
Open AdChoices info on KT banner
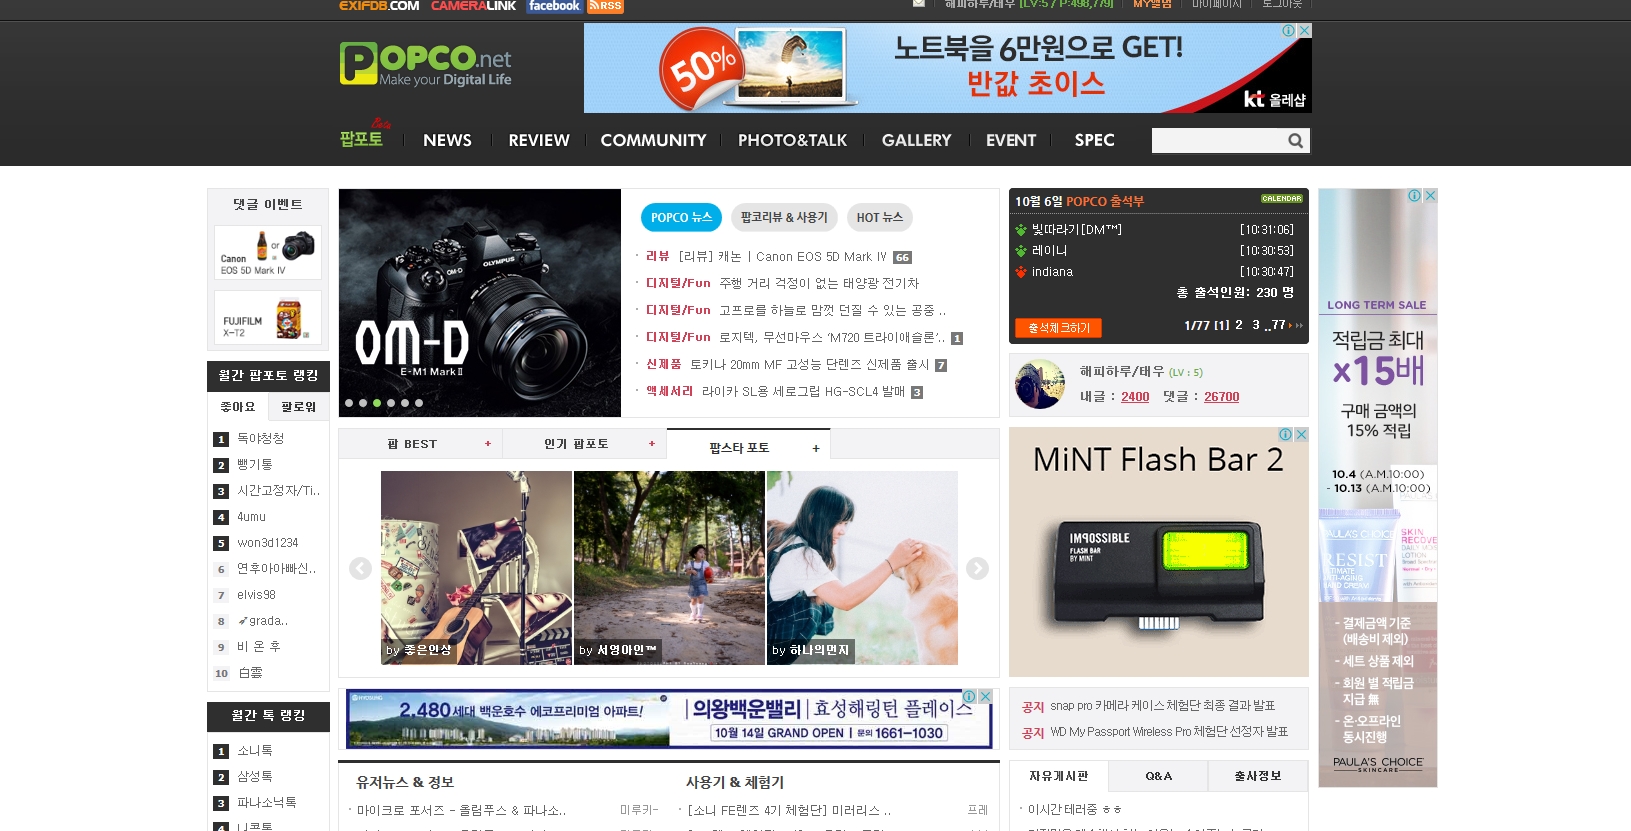tap(1289, 30)
